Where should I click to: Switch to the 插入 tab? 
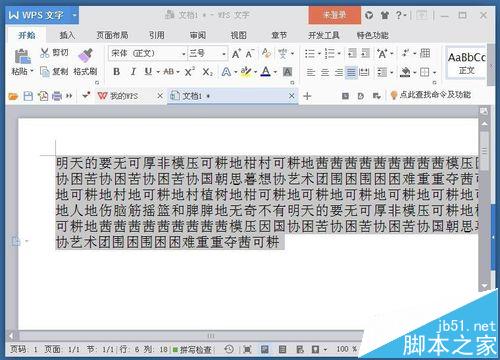click(67, 35)
